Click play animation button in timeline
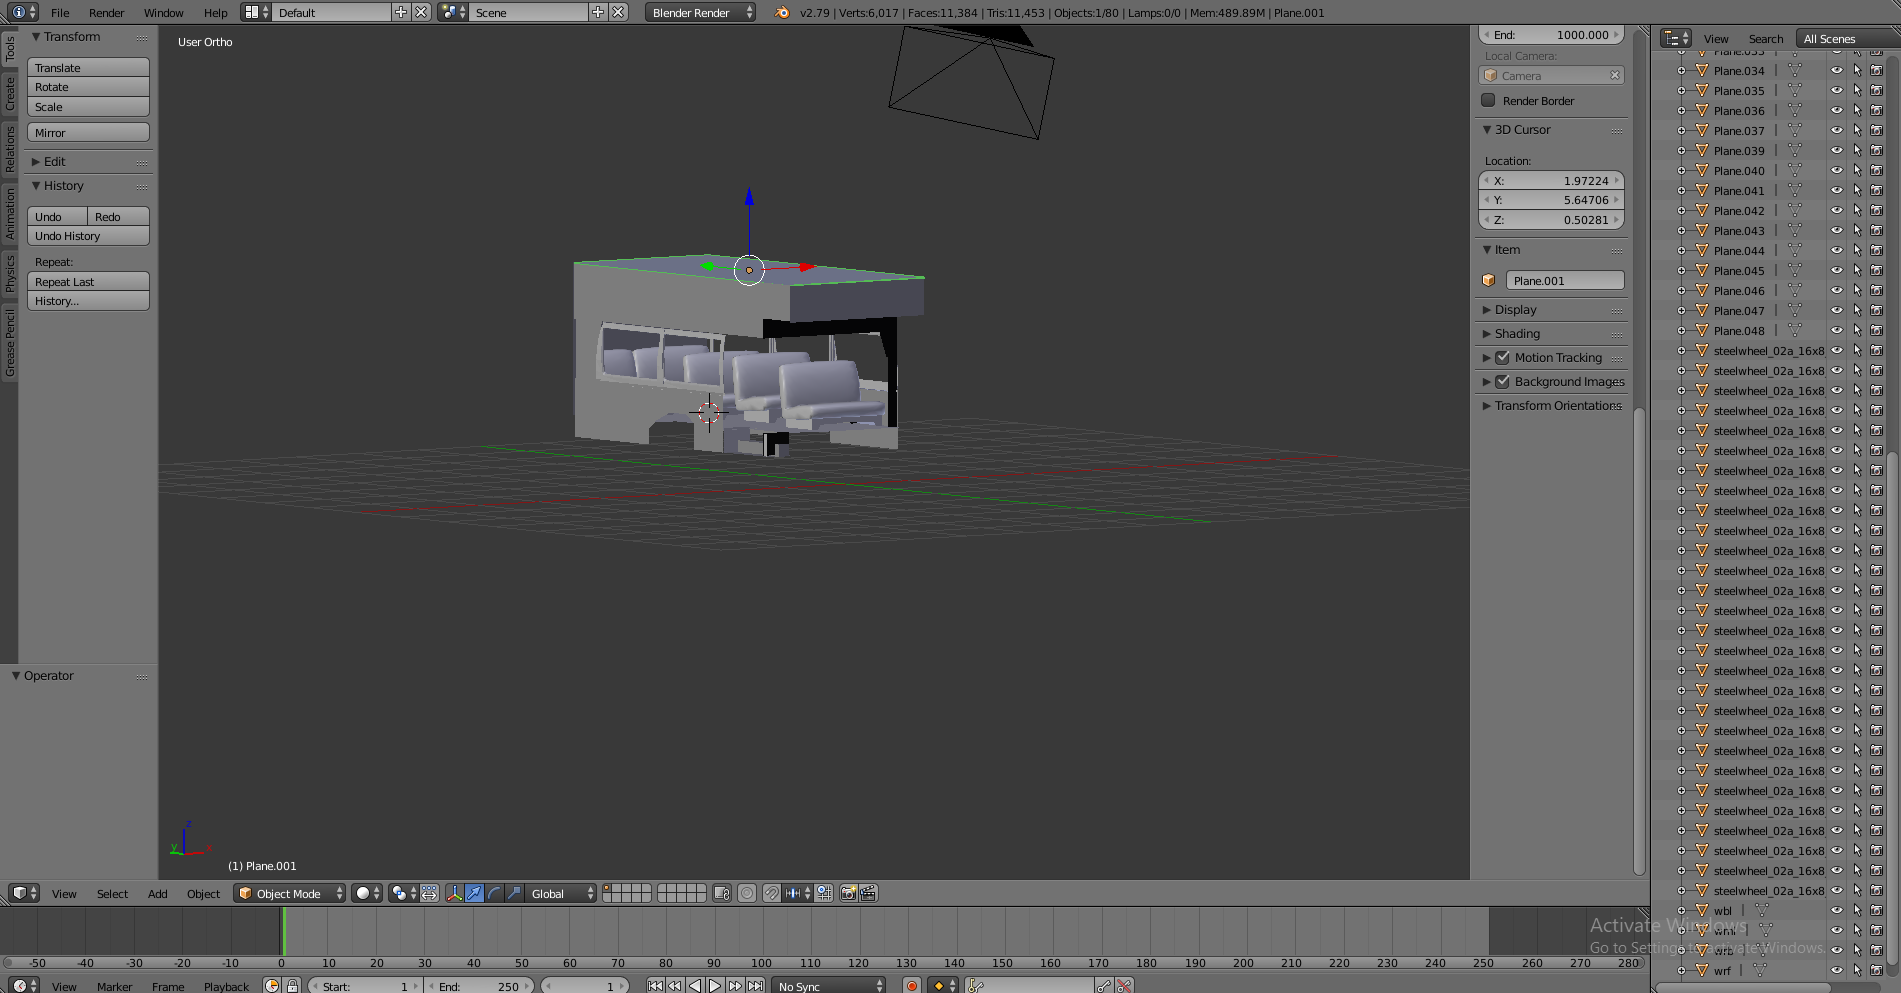1901x993 pixels. (715, 986)
